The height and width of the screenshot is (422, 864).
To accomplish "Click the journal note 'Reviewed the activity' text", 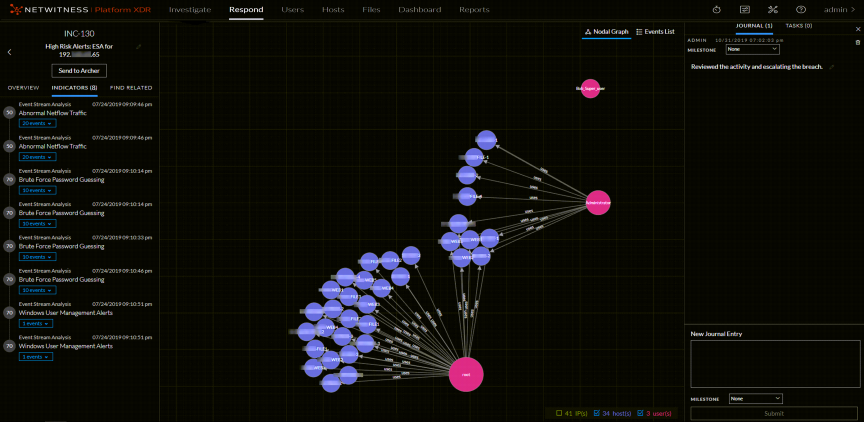I will [757, 67].
